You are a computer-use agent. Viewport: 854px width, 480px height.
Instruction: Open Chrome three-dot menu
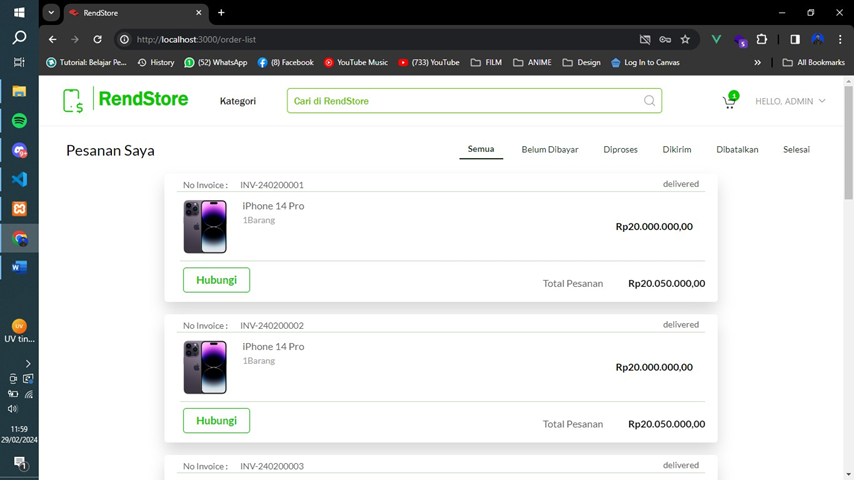840,39
